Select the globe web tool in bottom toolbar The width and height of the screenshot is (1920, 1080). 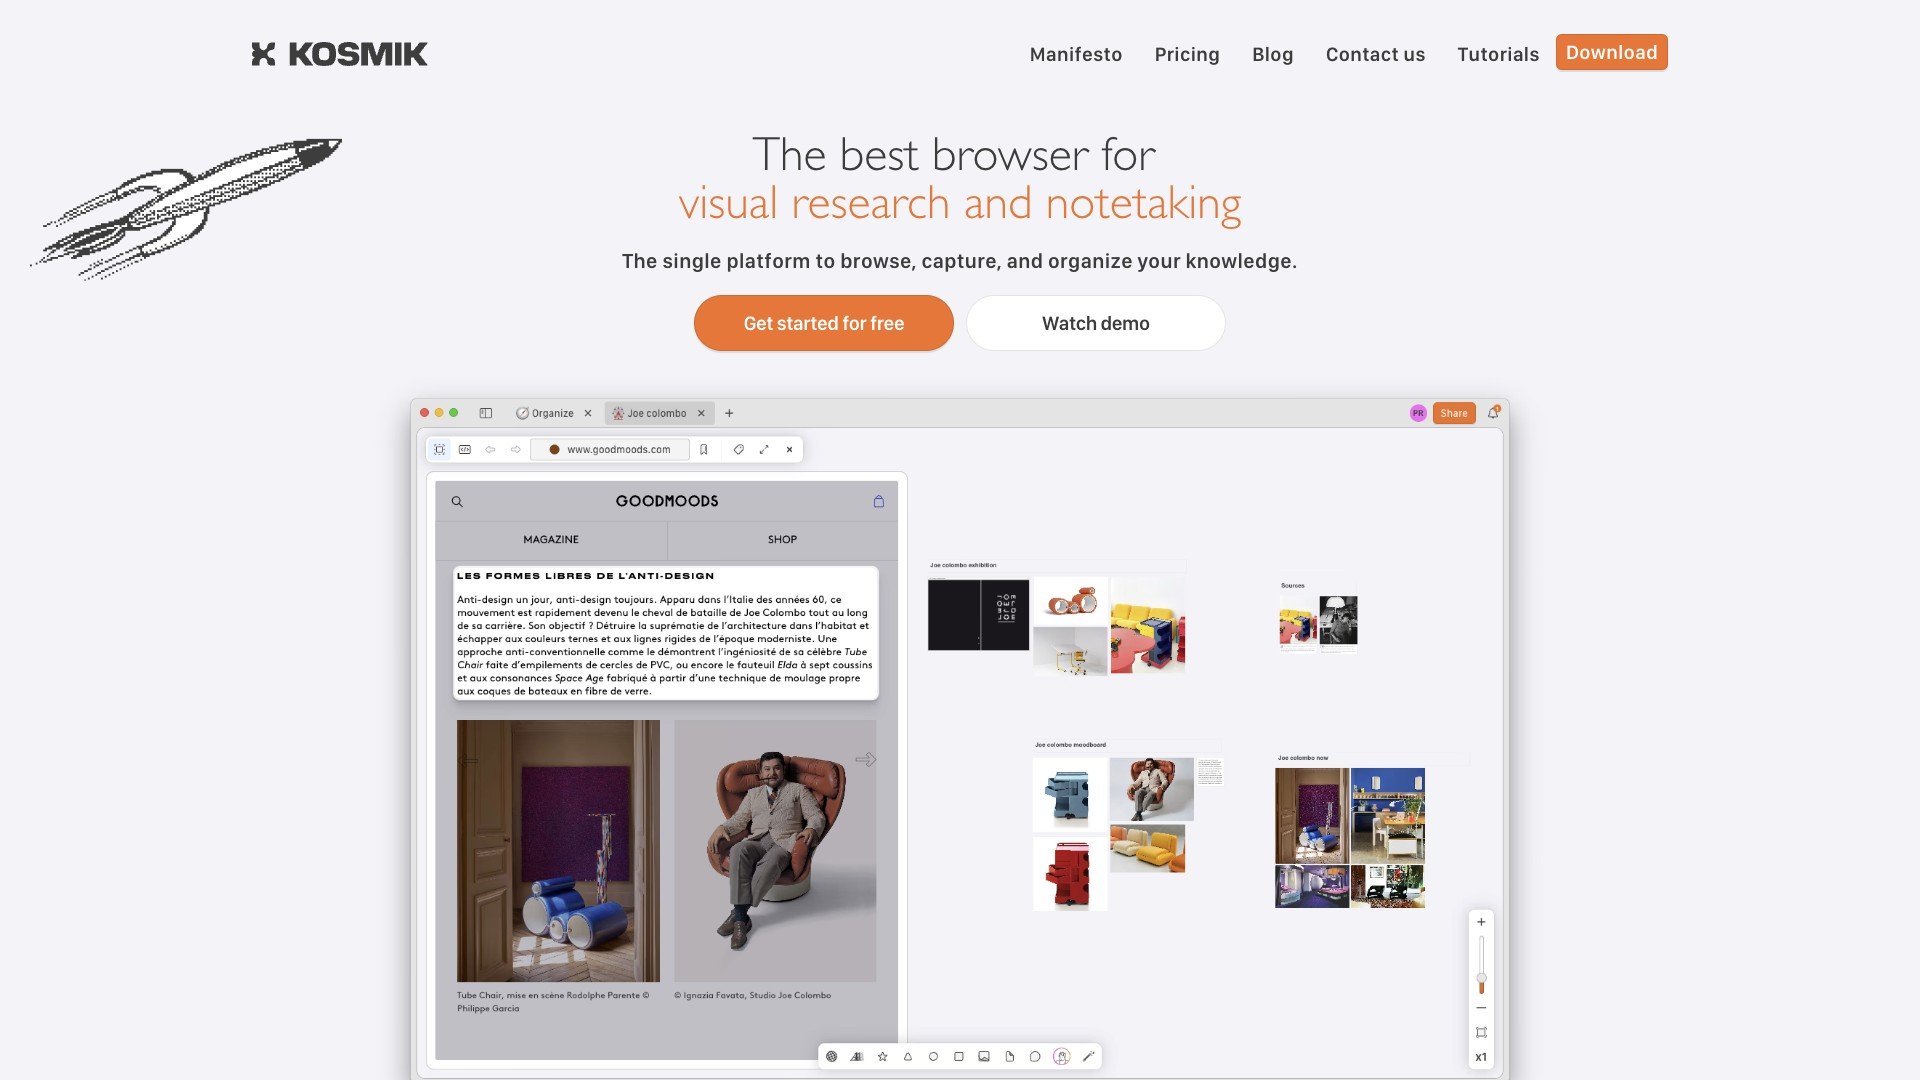[x=832, y=1056]
